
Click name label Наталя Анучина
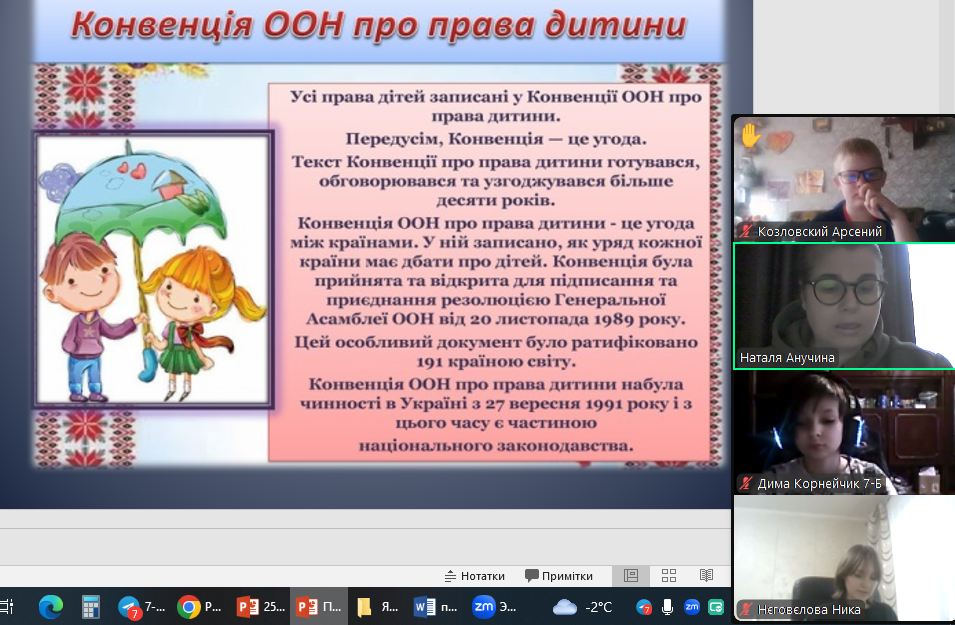click(x=787, y=358)
